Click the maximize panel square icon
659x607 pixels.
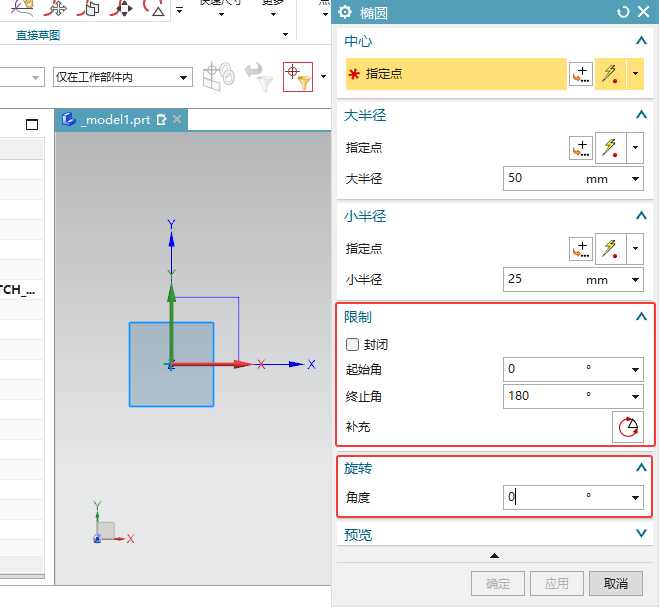32,124
